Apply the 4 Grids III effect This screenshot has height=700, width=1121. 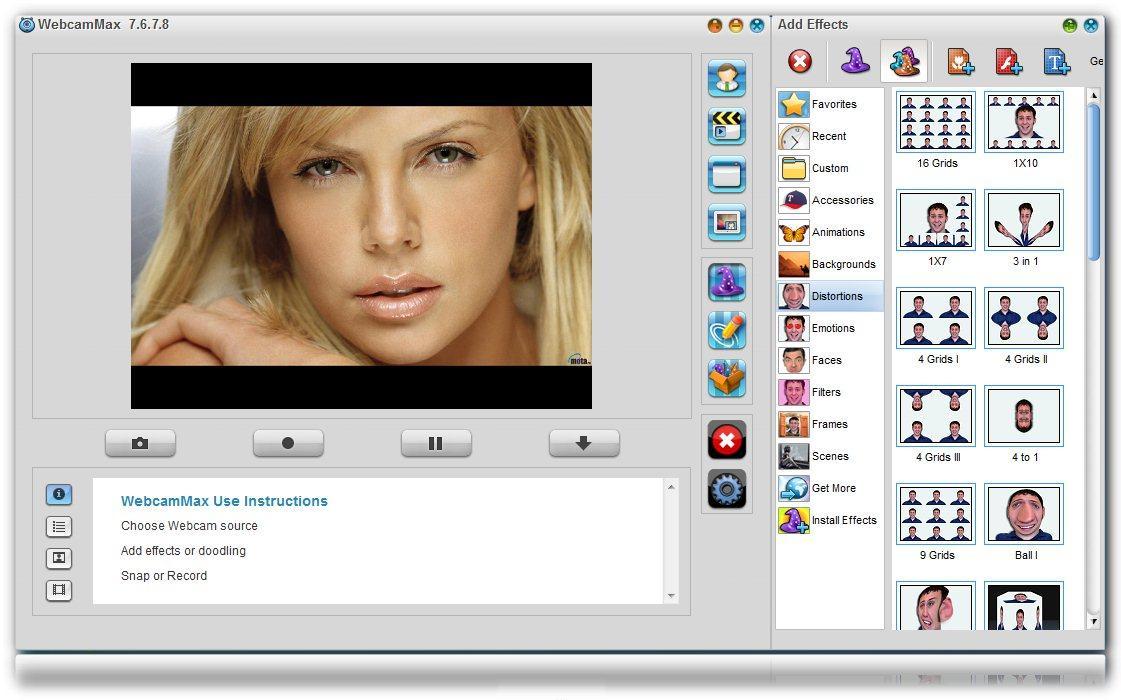[936, 416]
